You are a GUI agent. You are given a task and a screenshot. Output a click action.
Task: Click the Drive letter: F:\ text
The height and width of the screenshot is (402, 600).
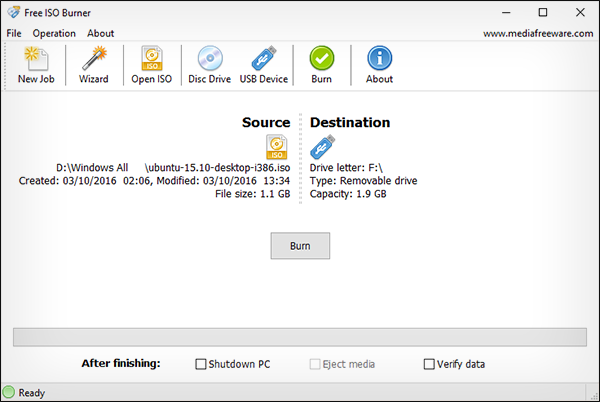pyautogui.click(x=346, y=168)
